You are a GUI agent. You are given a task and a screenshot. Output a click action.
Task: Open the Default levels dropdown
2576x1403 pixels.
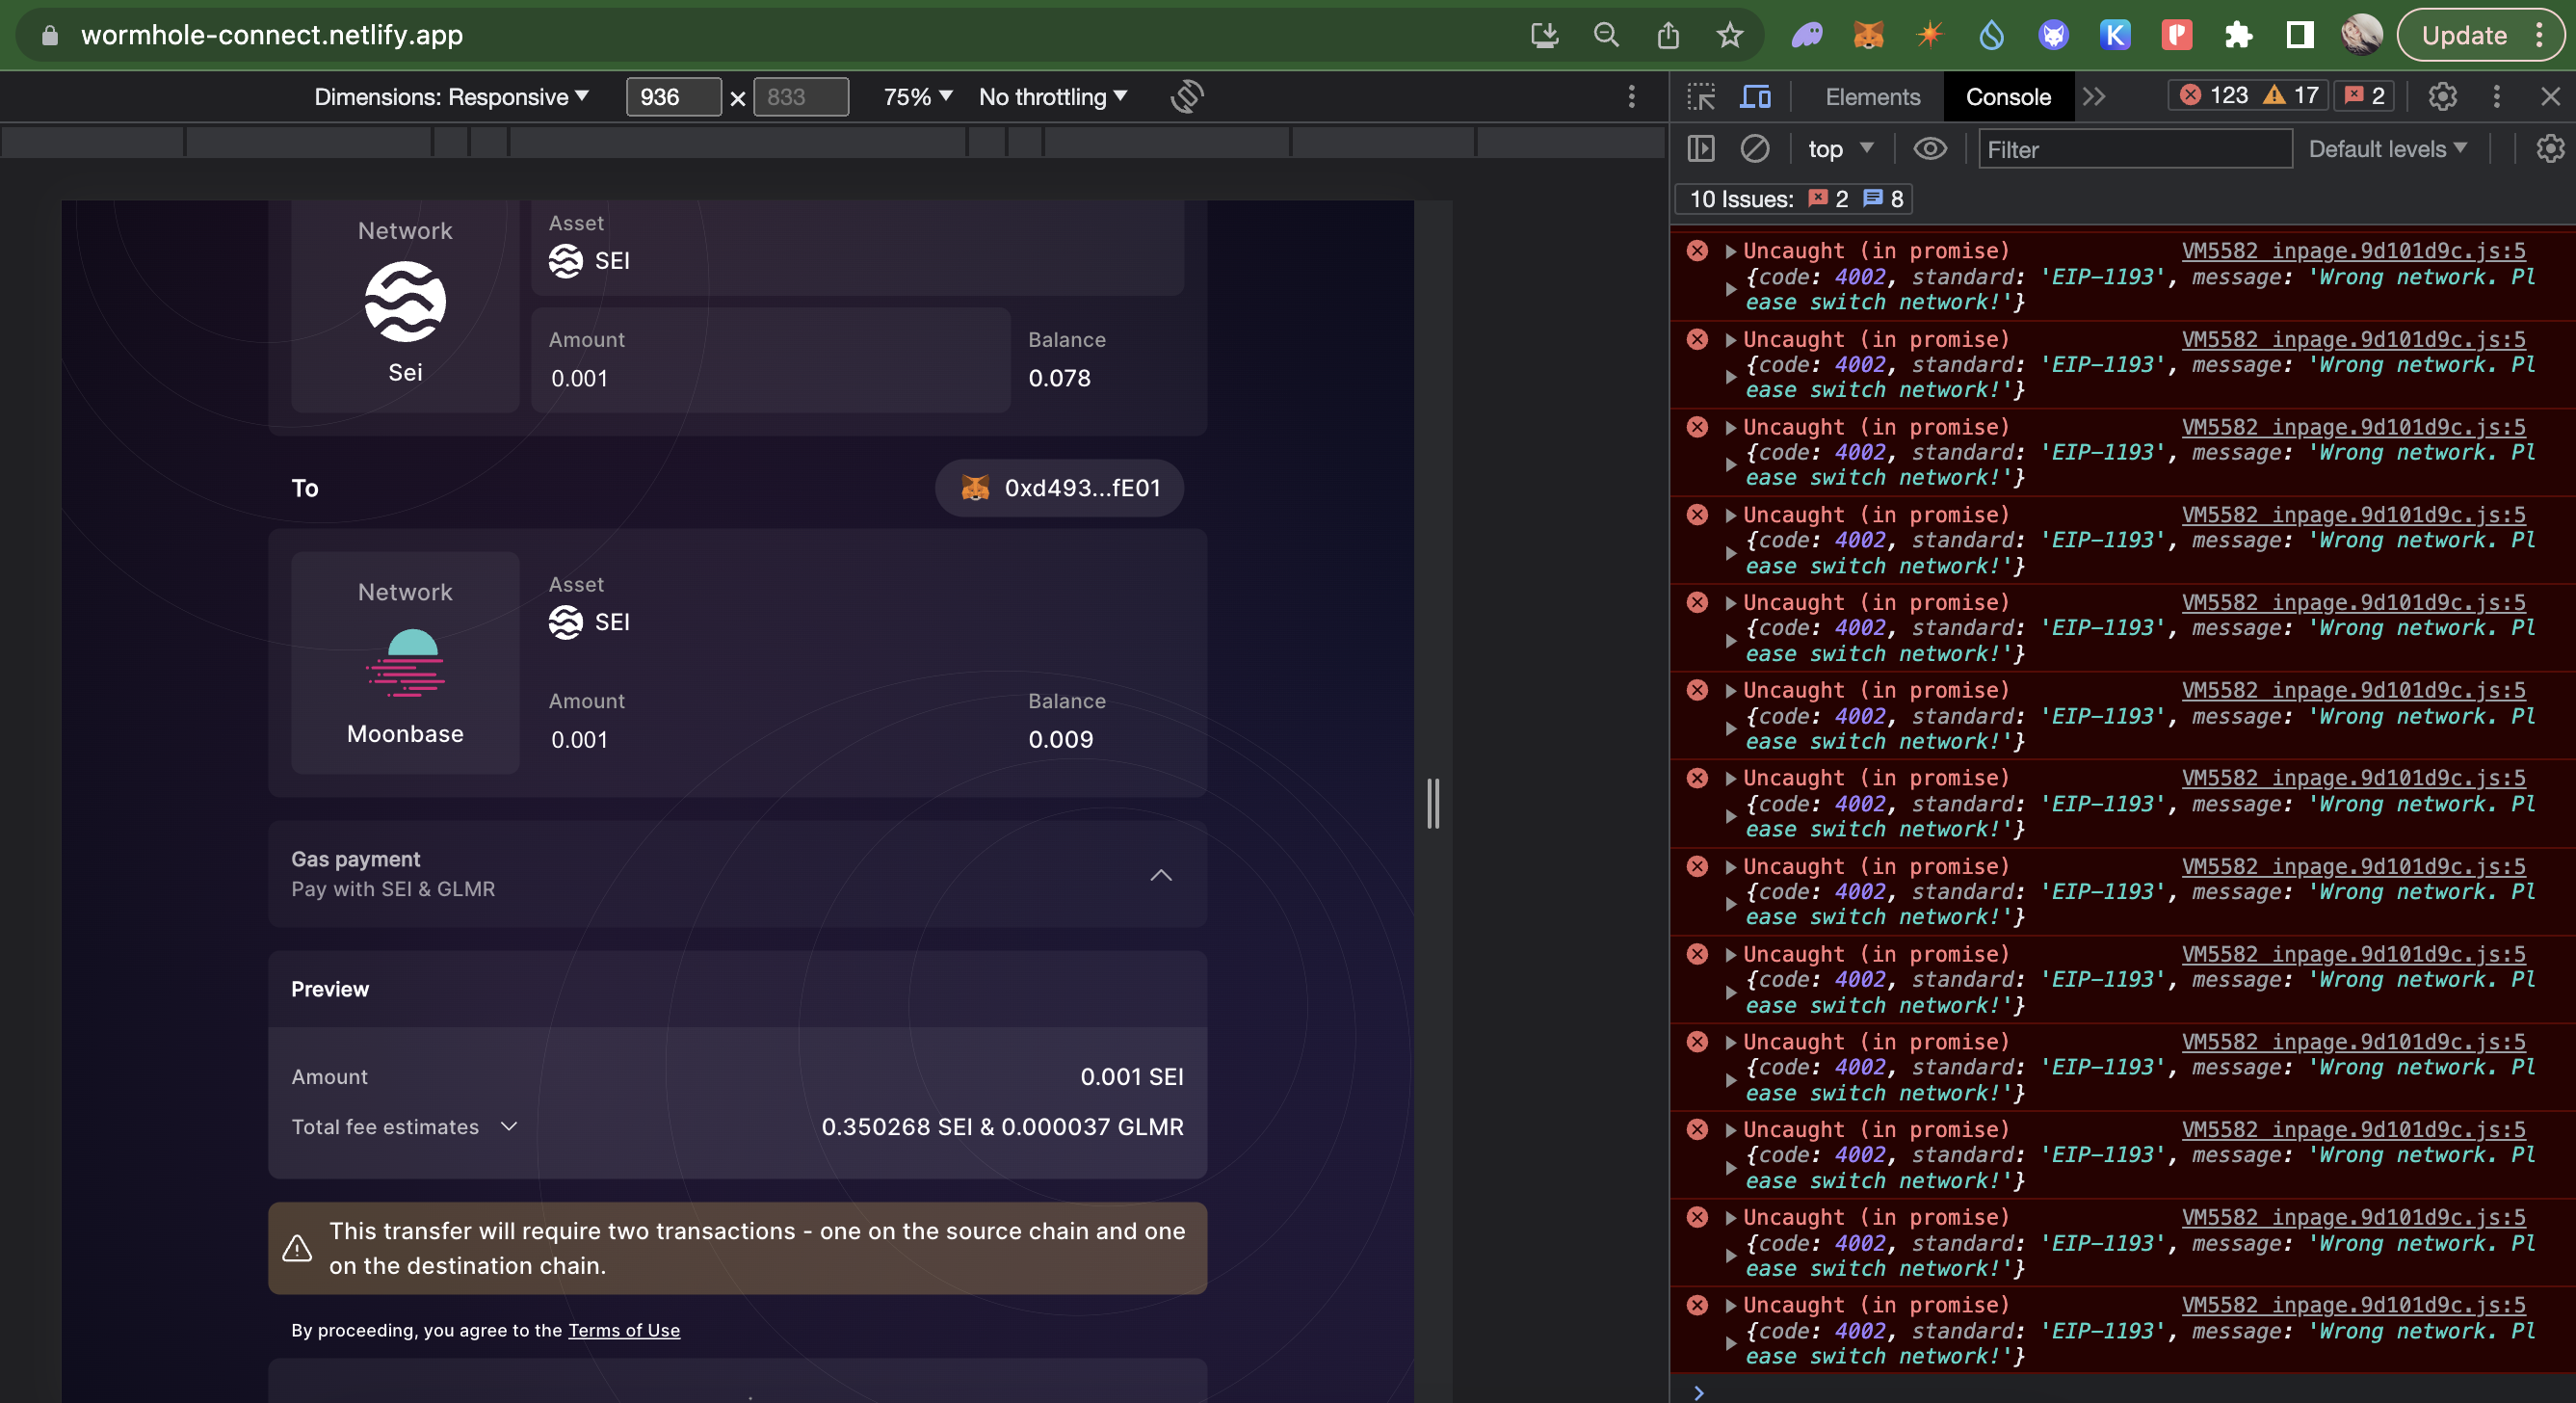2388,148
